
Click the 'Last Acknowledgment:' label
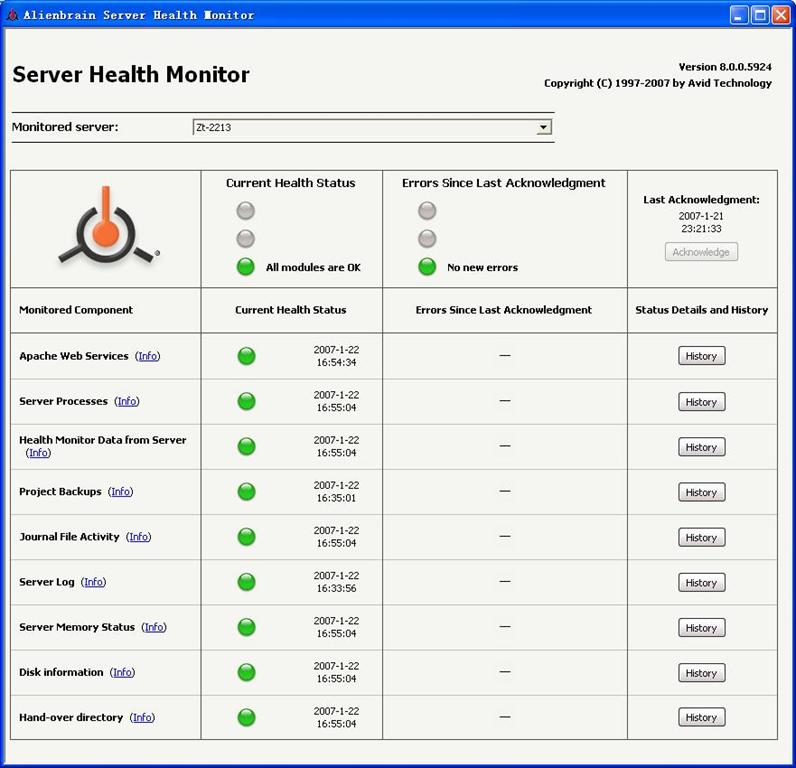coord(701,199)
